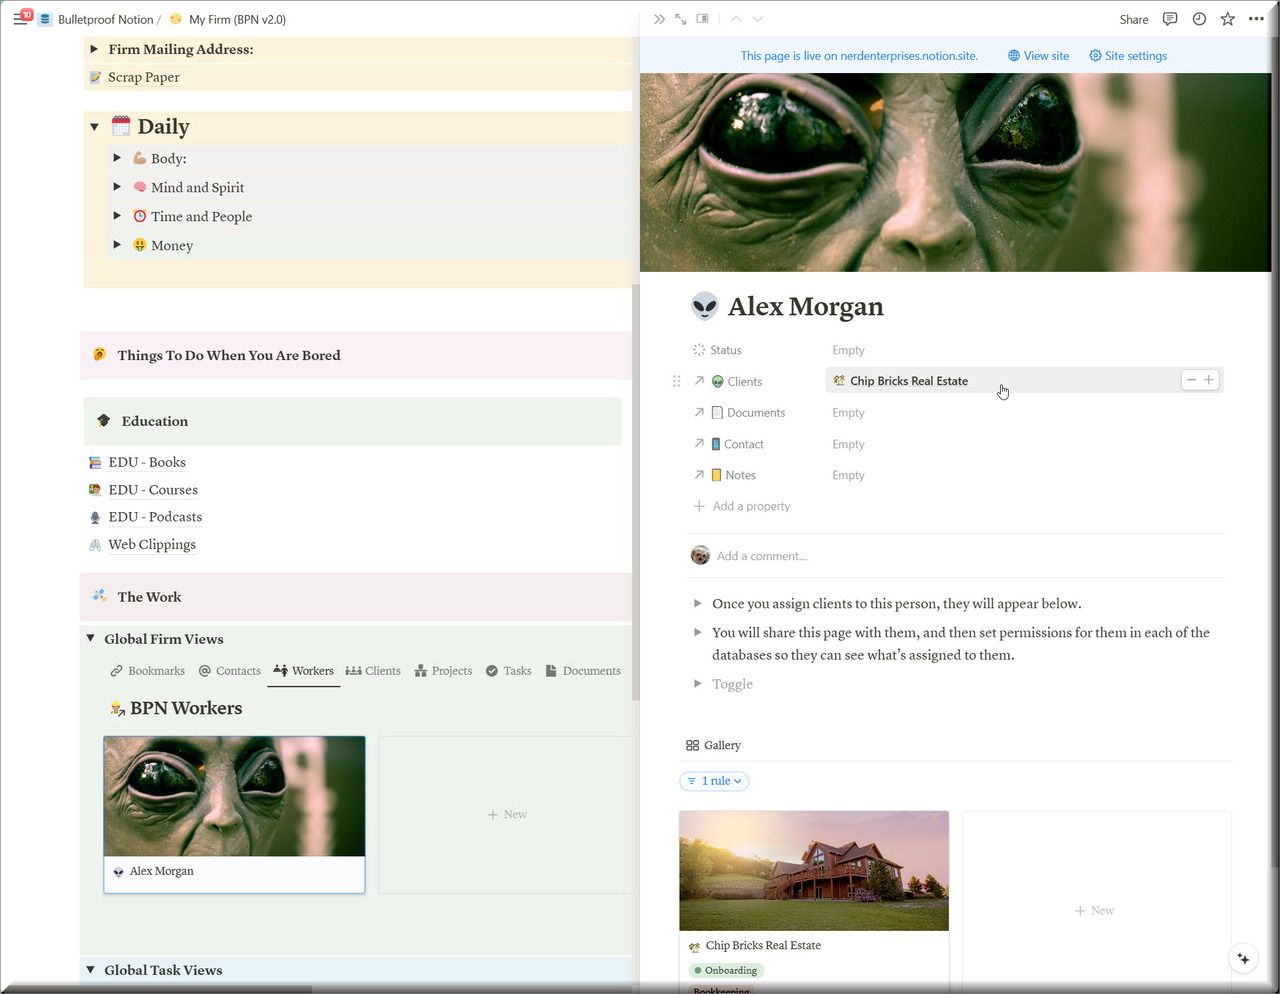The image size is (1280, 994).
Task: Add new card in BPN Workers gallery
Action: 506,814
